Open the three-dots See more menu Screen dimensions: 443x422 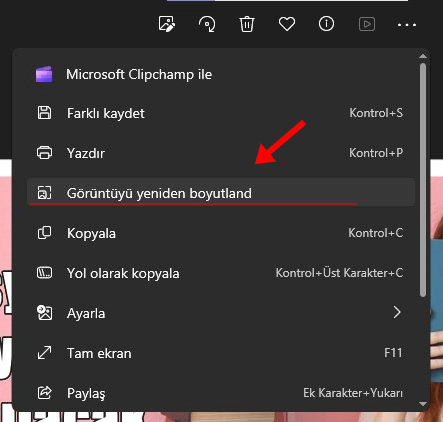(407, 25)
